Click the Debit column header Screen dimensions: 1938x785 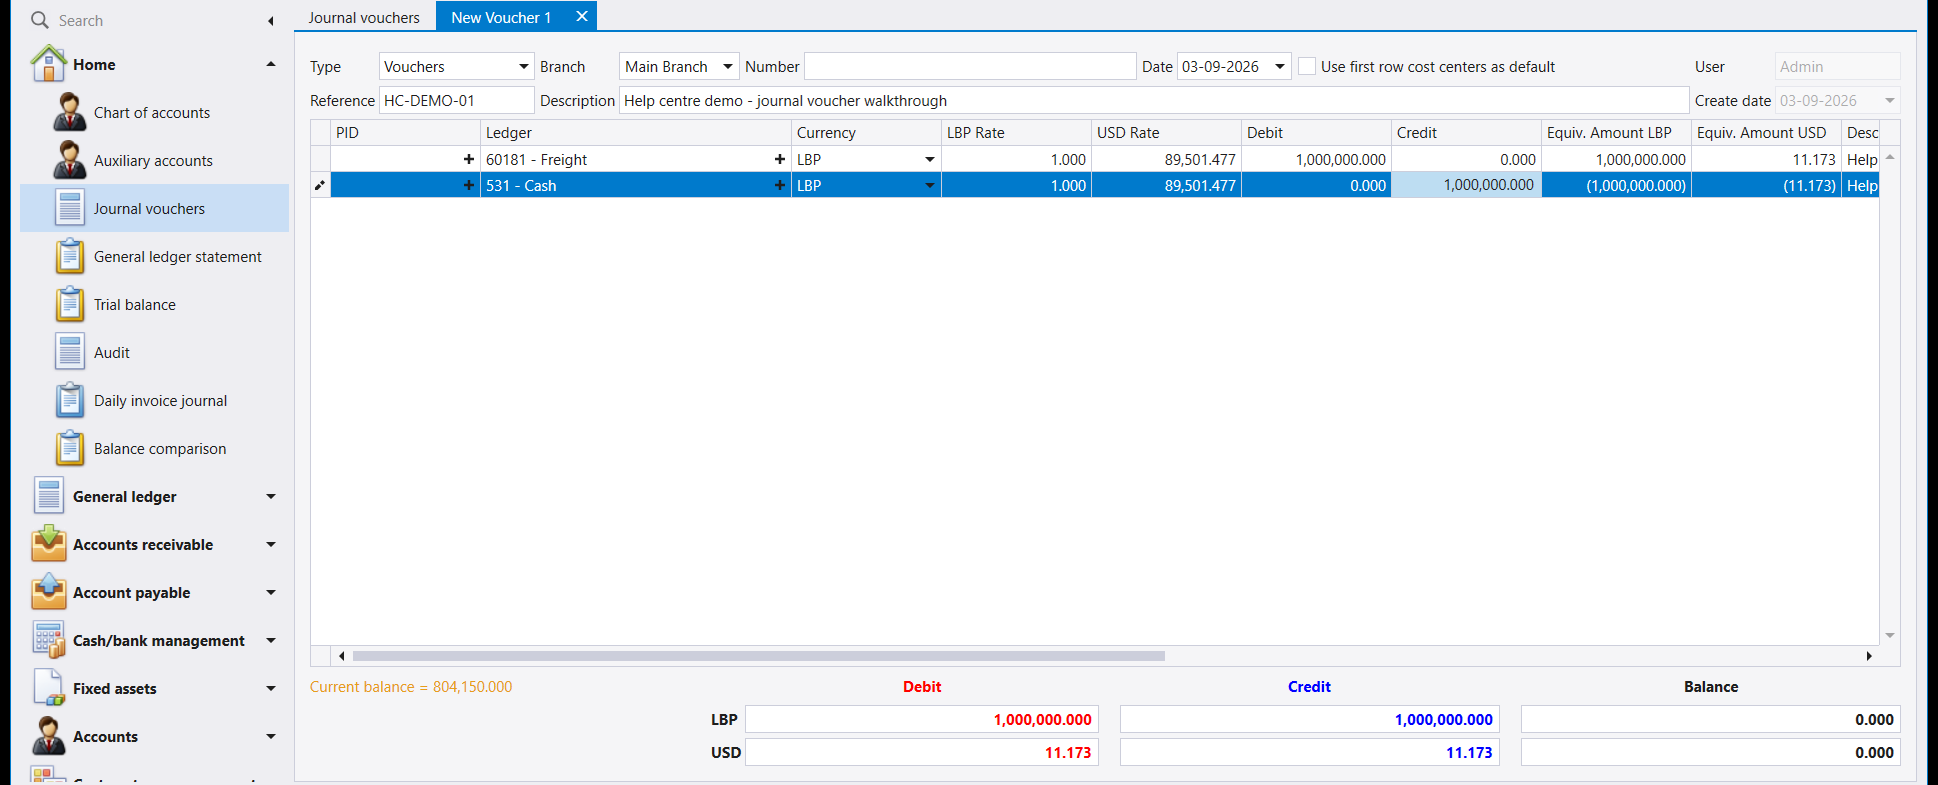click(x=1316, y=132)
